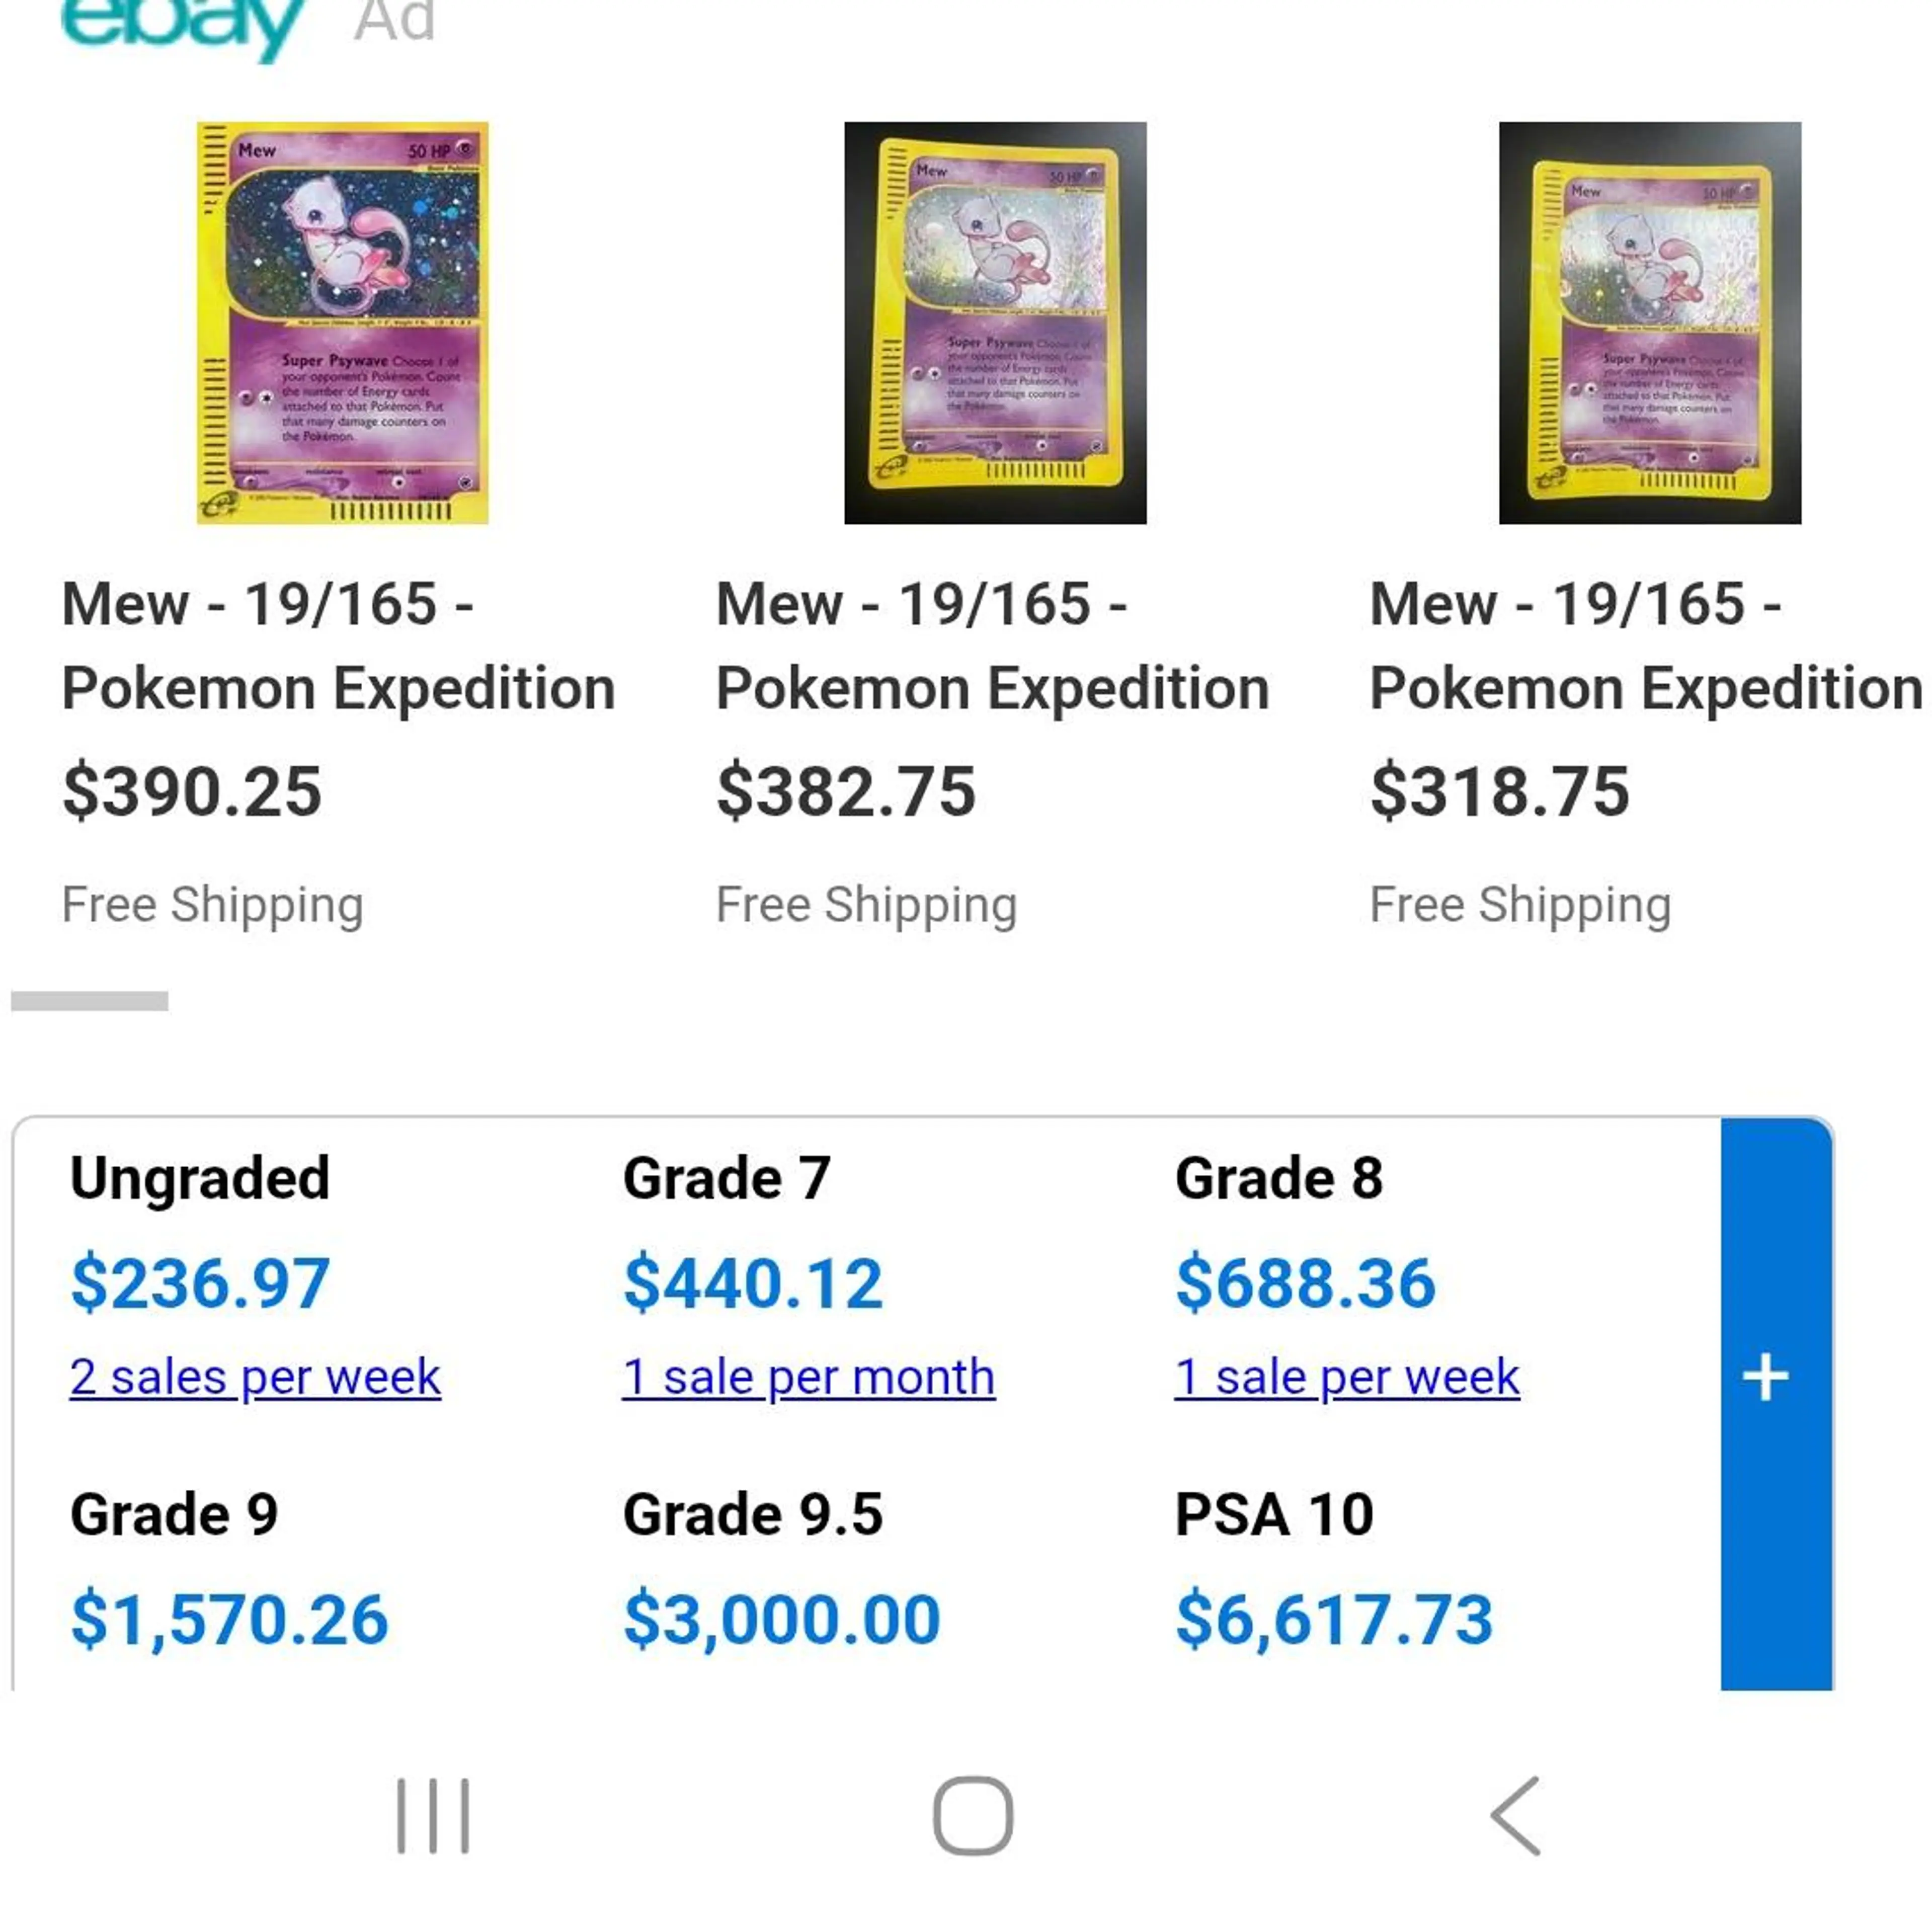Open the $390.25 Mew card image

tap(342, 323)
